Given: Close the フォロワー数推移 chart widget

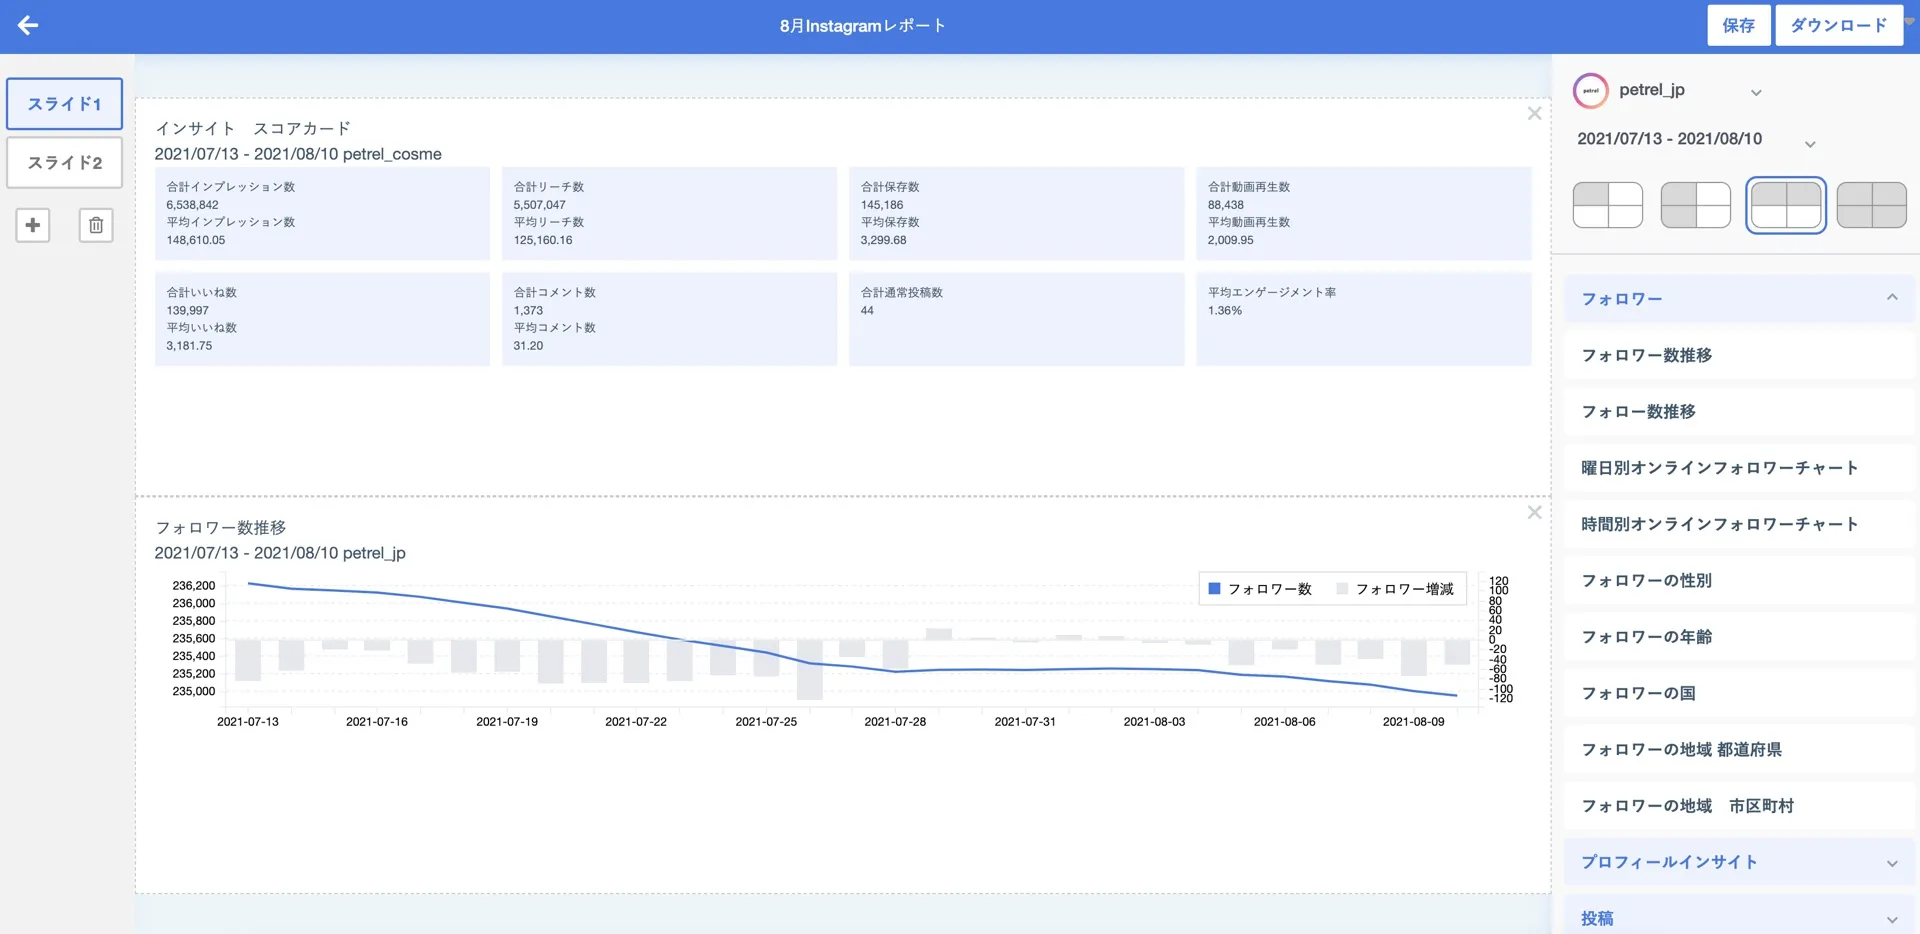Looking at the screenshot, I should (x=1534, y=513).
